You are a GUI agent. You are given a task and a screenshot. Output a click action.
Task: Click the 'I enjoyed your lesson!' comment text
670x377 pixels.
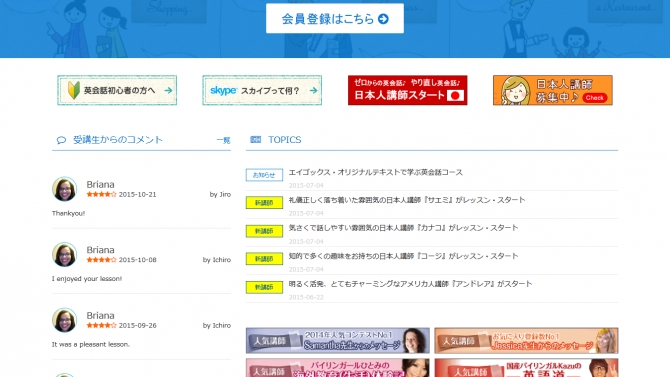87,279
